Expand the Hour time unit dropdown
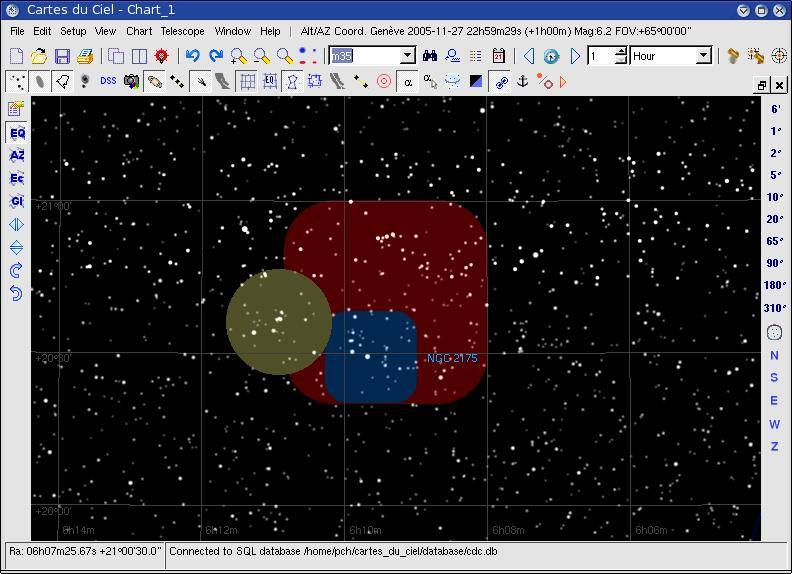Image resolution: width=792 pixels, height=574 pixels. [703, 56]
